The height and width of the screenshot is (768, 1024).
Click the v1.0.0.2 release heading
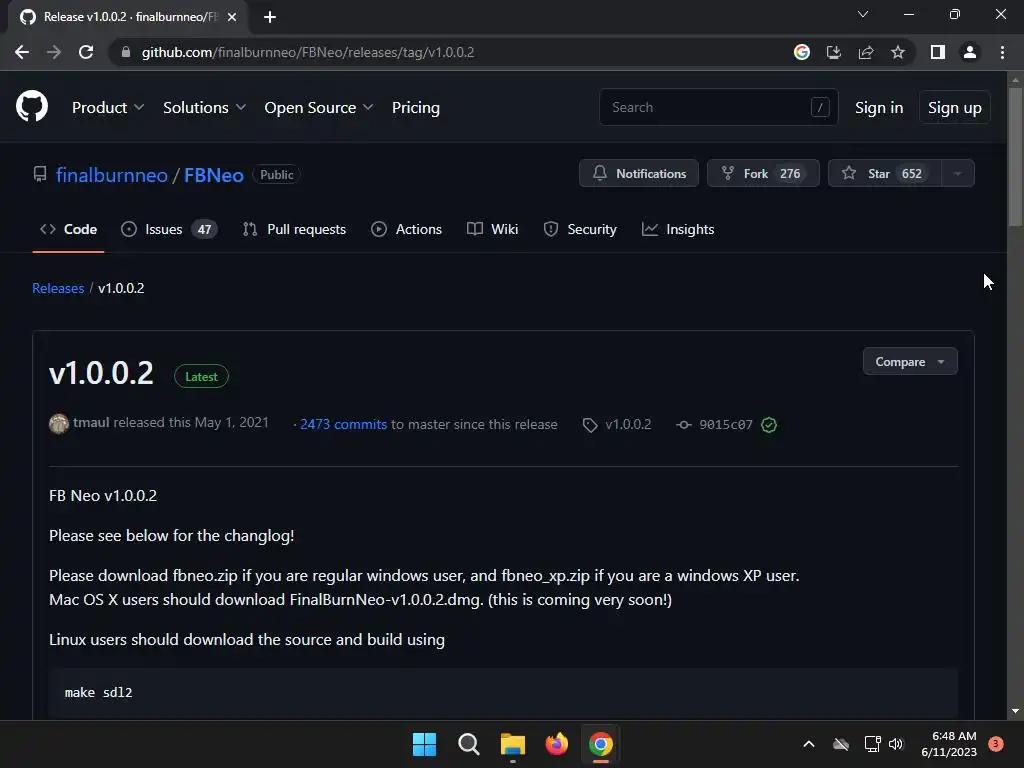(x=101, y=373)
